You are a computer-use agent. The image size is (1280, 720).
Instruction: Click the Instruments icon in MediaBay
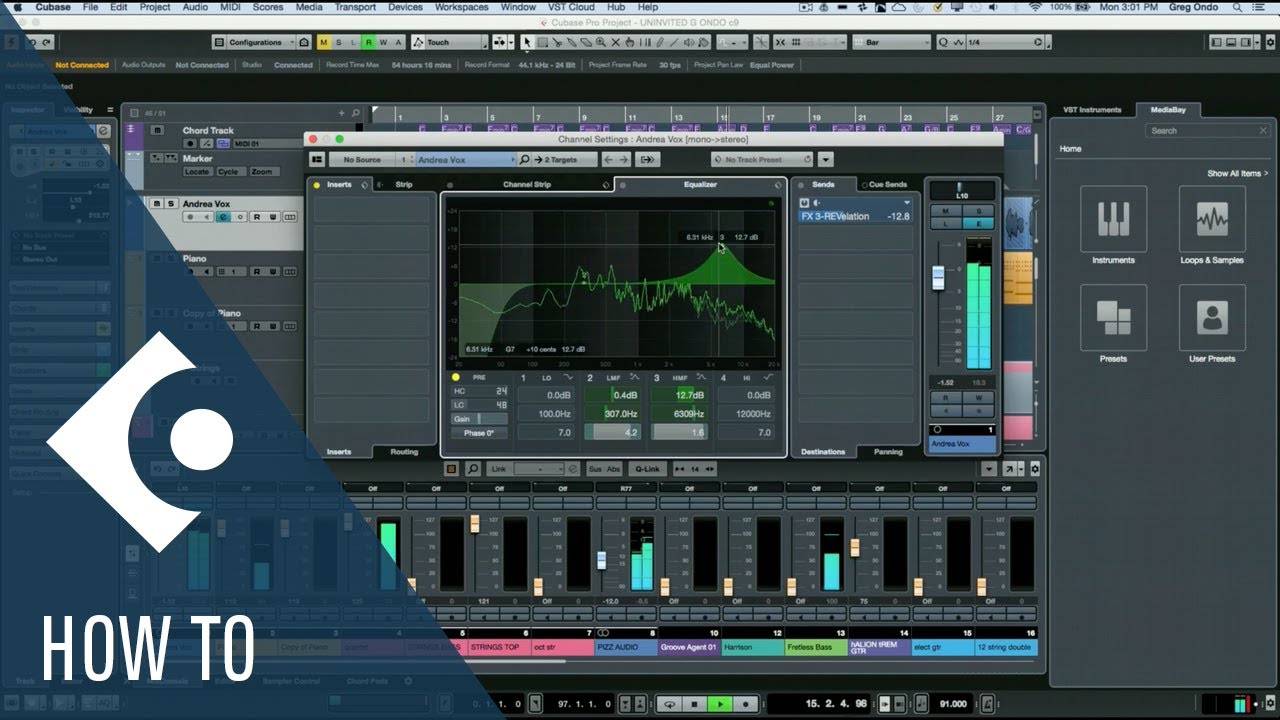pyautogui.click(x=1113, y=219)
